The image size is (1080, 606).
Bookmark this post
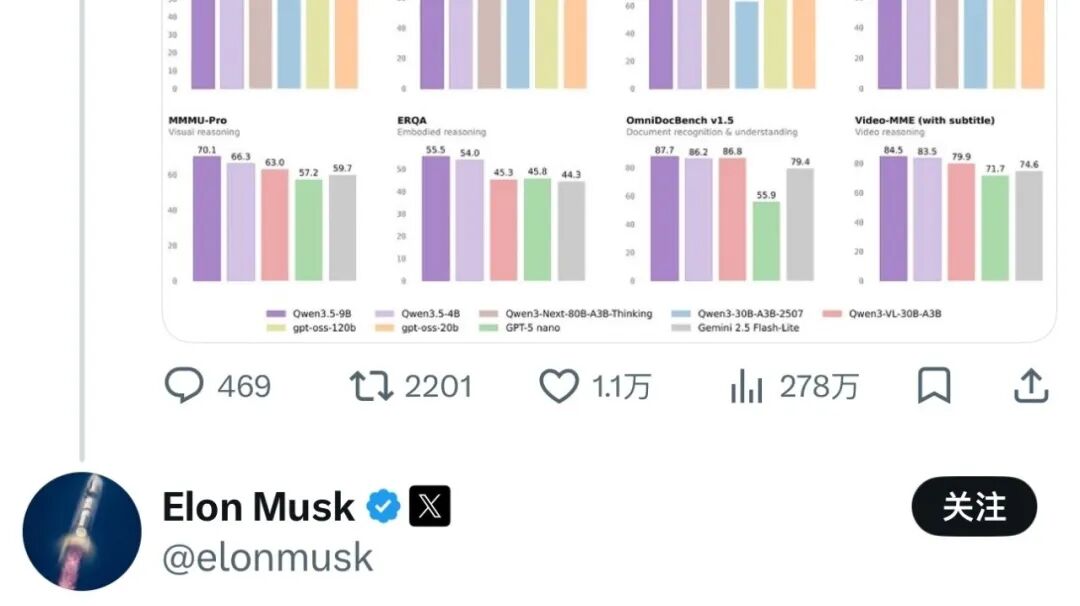pyautogui.click(x=934, y=385)
